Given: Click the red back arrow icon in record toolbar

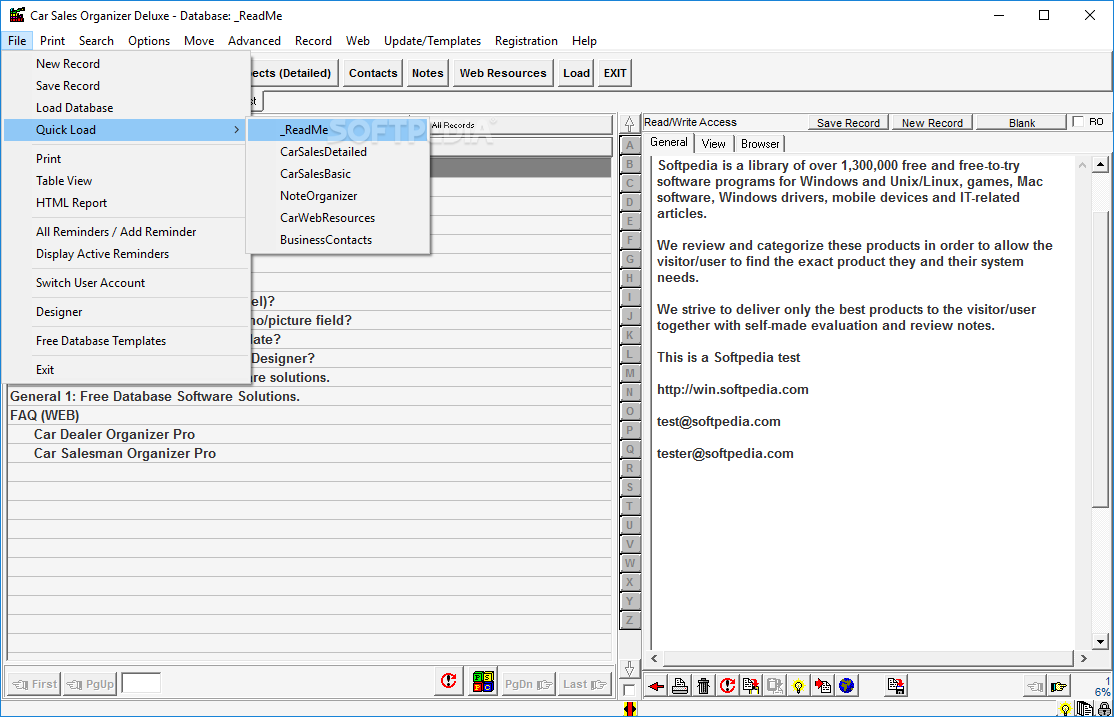Looking at the screenshot, I should point(656,686).
